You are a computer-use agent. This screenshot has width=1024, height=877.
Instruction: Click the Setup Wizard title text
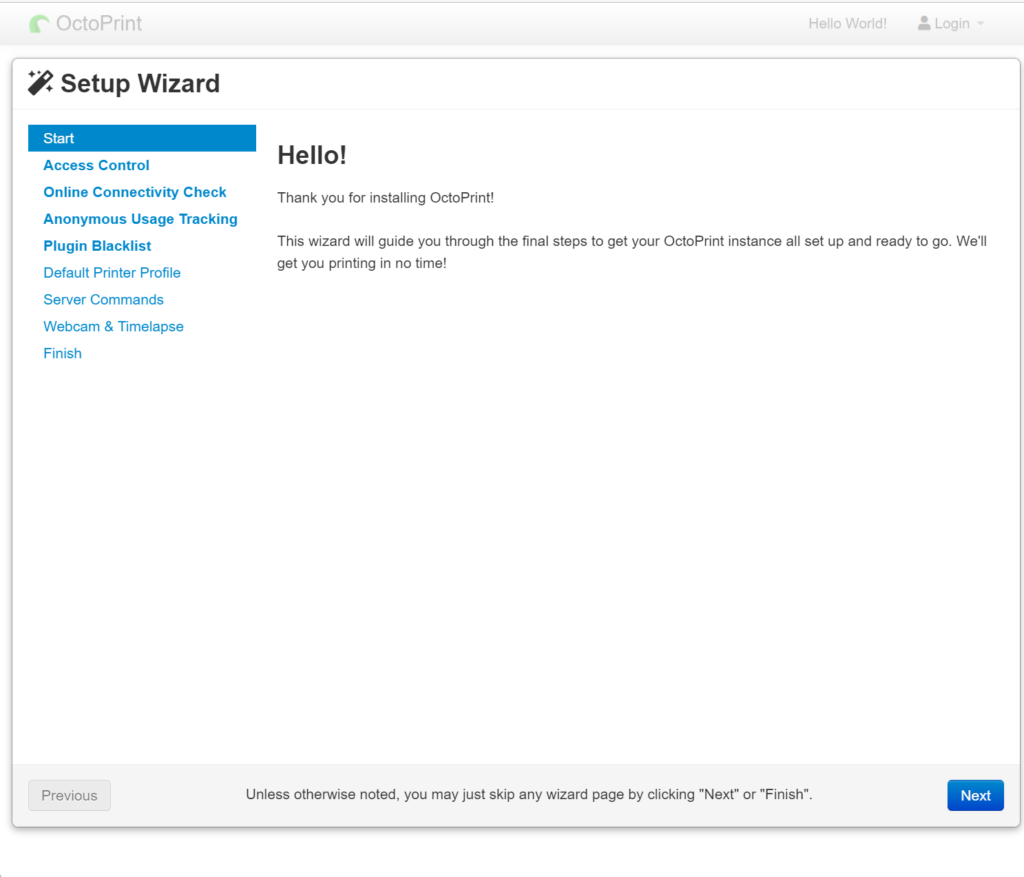point(140,84)
